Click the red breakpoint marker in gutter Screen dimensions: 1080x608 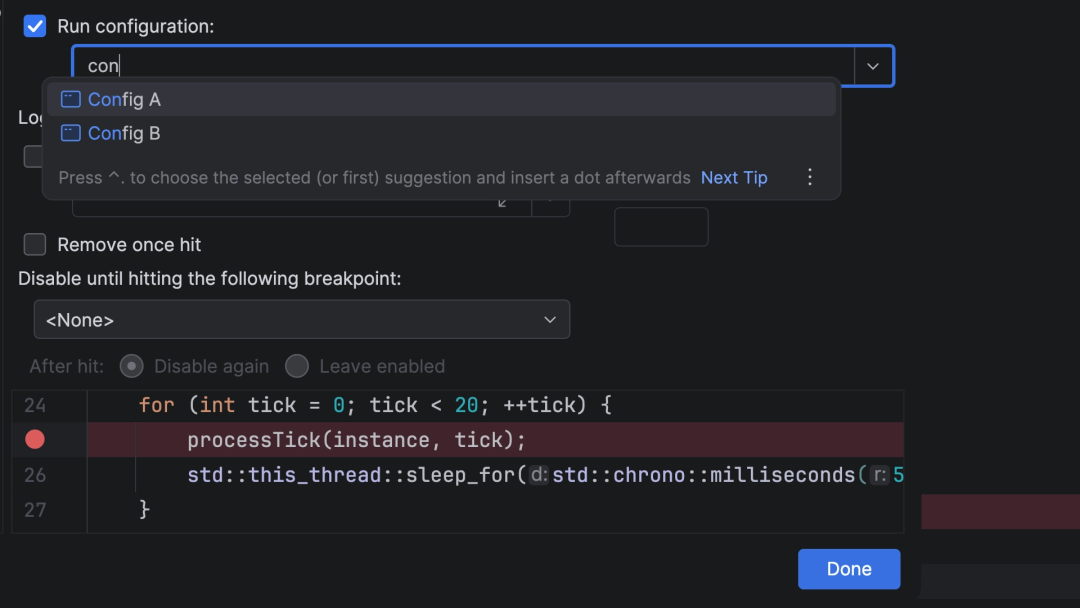pos(34,439)
